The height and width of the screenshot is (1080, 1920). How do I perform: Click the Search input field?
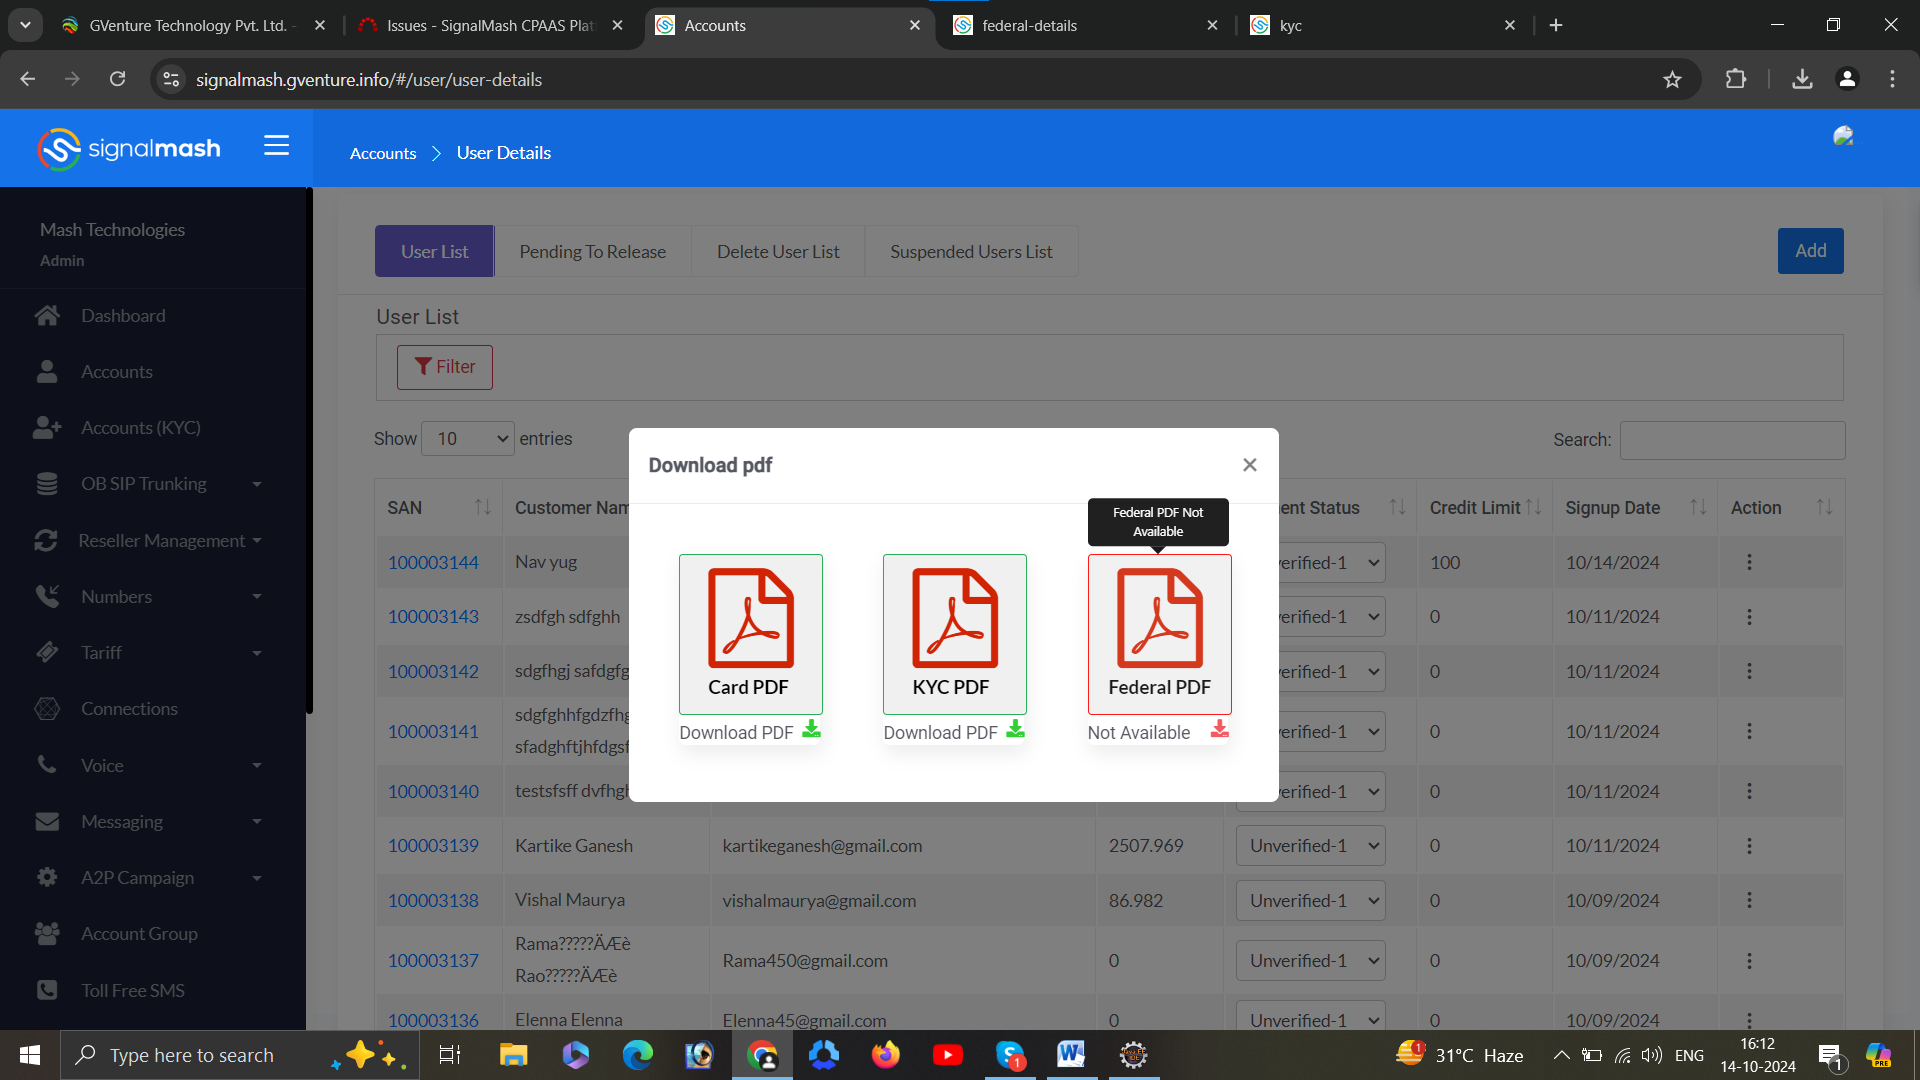pyautogui.click(x=1732, y=440)
